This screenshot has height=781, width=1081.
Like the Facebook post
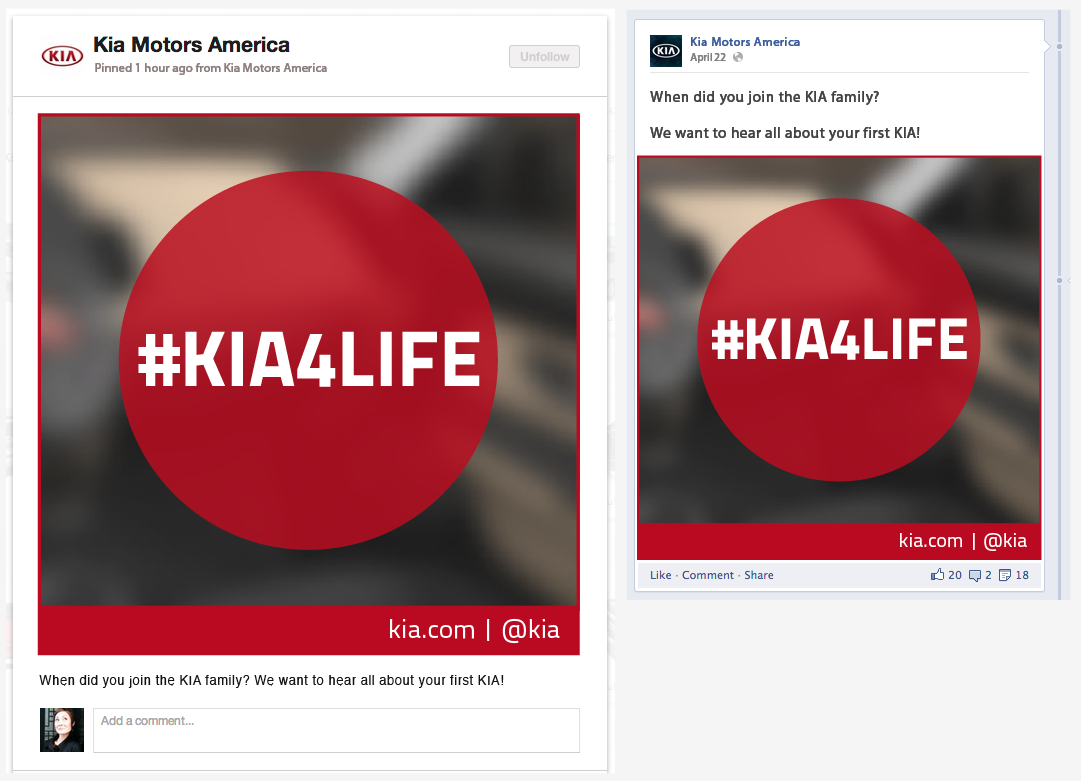click(660, 575)
